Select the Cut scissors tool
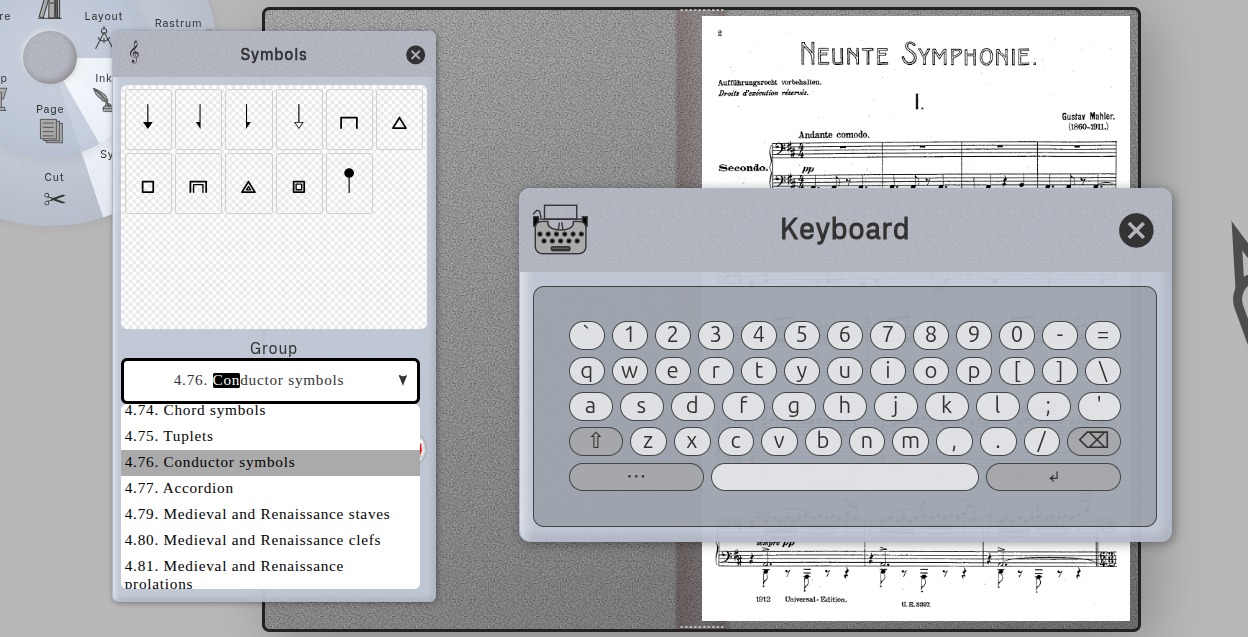Image resolution: width=1248 pixels, height=637 pixels. [x=54, y=191]
